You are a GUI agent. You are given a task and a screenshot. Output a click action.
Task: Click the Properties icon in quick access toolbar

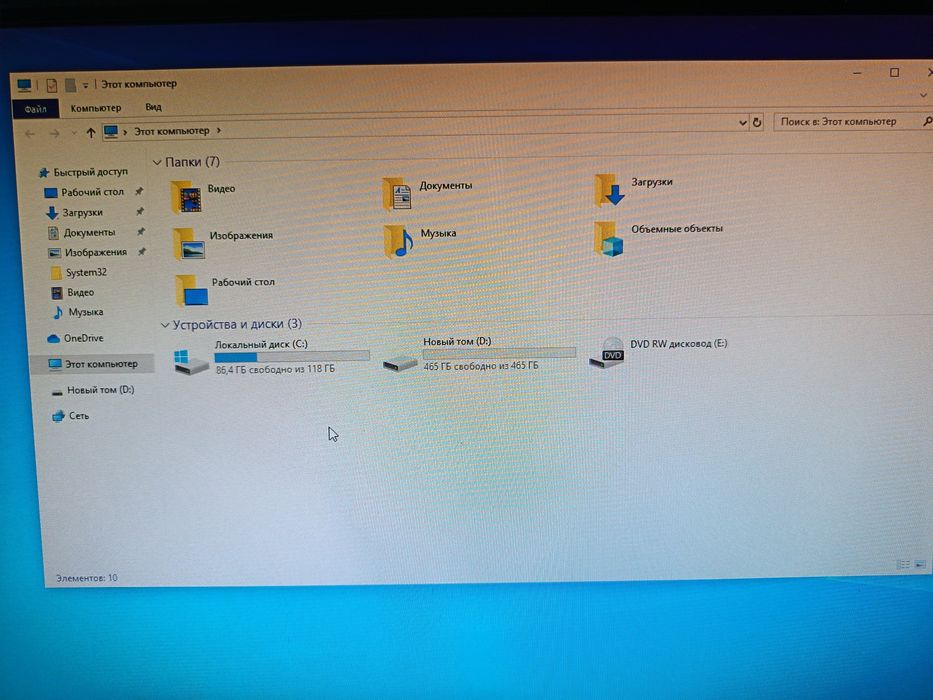point(52,85)
